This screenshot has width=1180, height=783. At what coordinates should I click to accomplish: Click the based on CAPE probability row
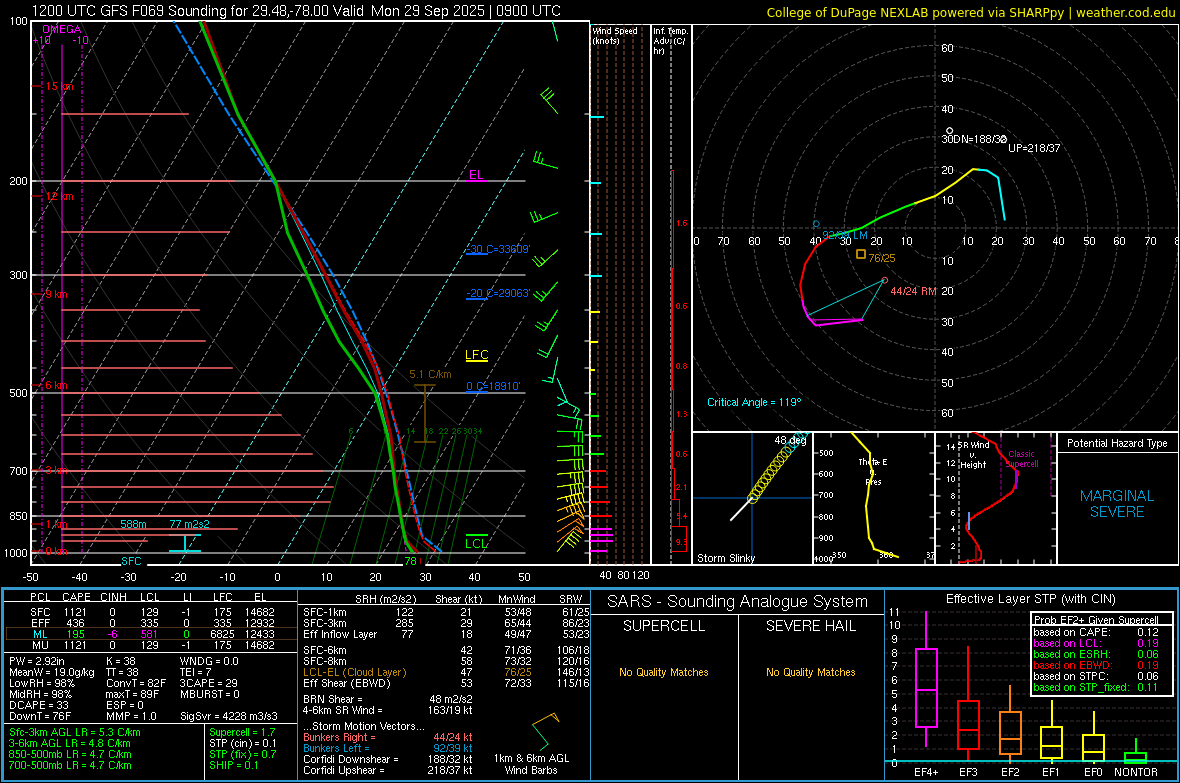(x=1096, y=632)
